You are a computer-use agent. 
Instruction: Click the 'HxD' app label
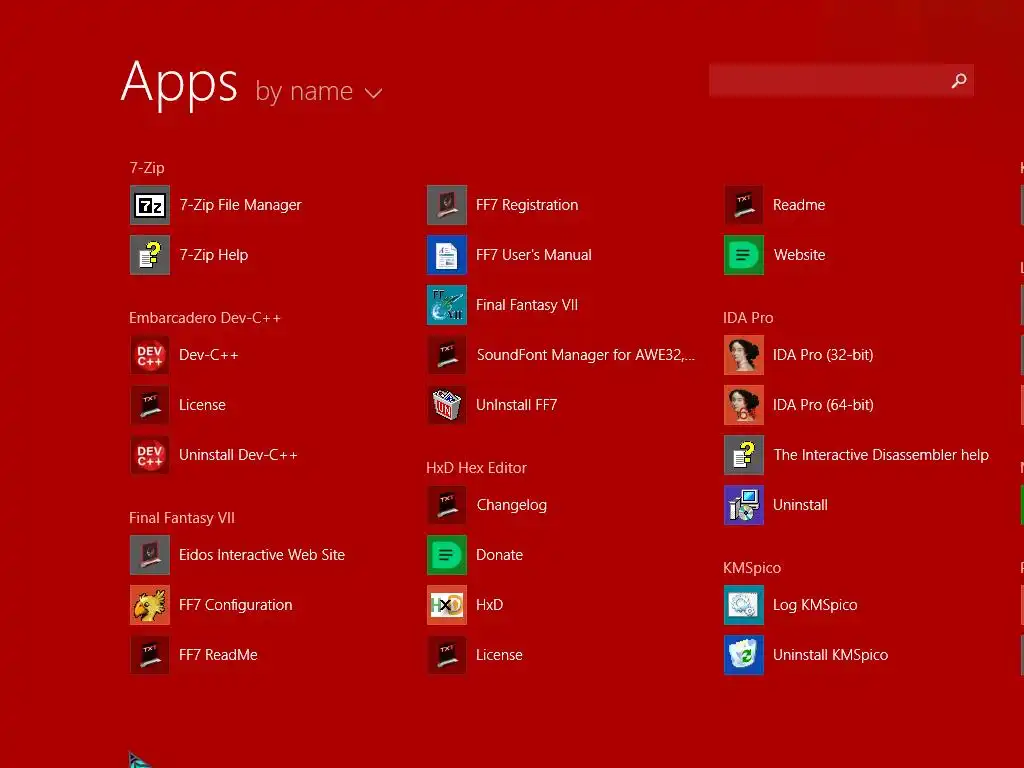(x=490, y=605)
